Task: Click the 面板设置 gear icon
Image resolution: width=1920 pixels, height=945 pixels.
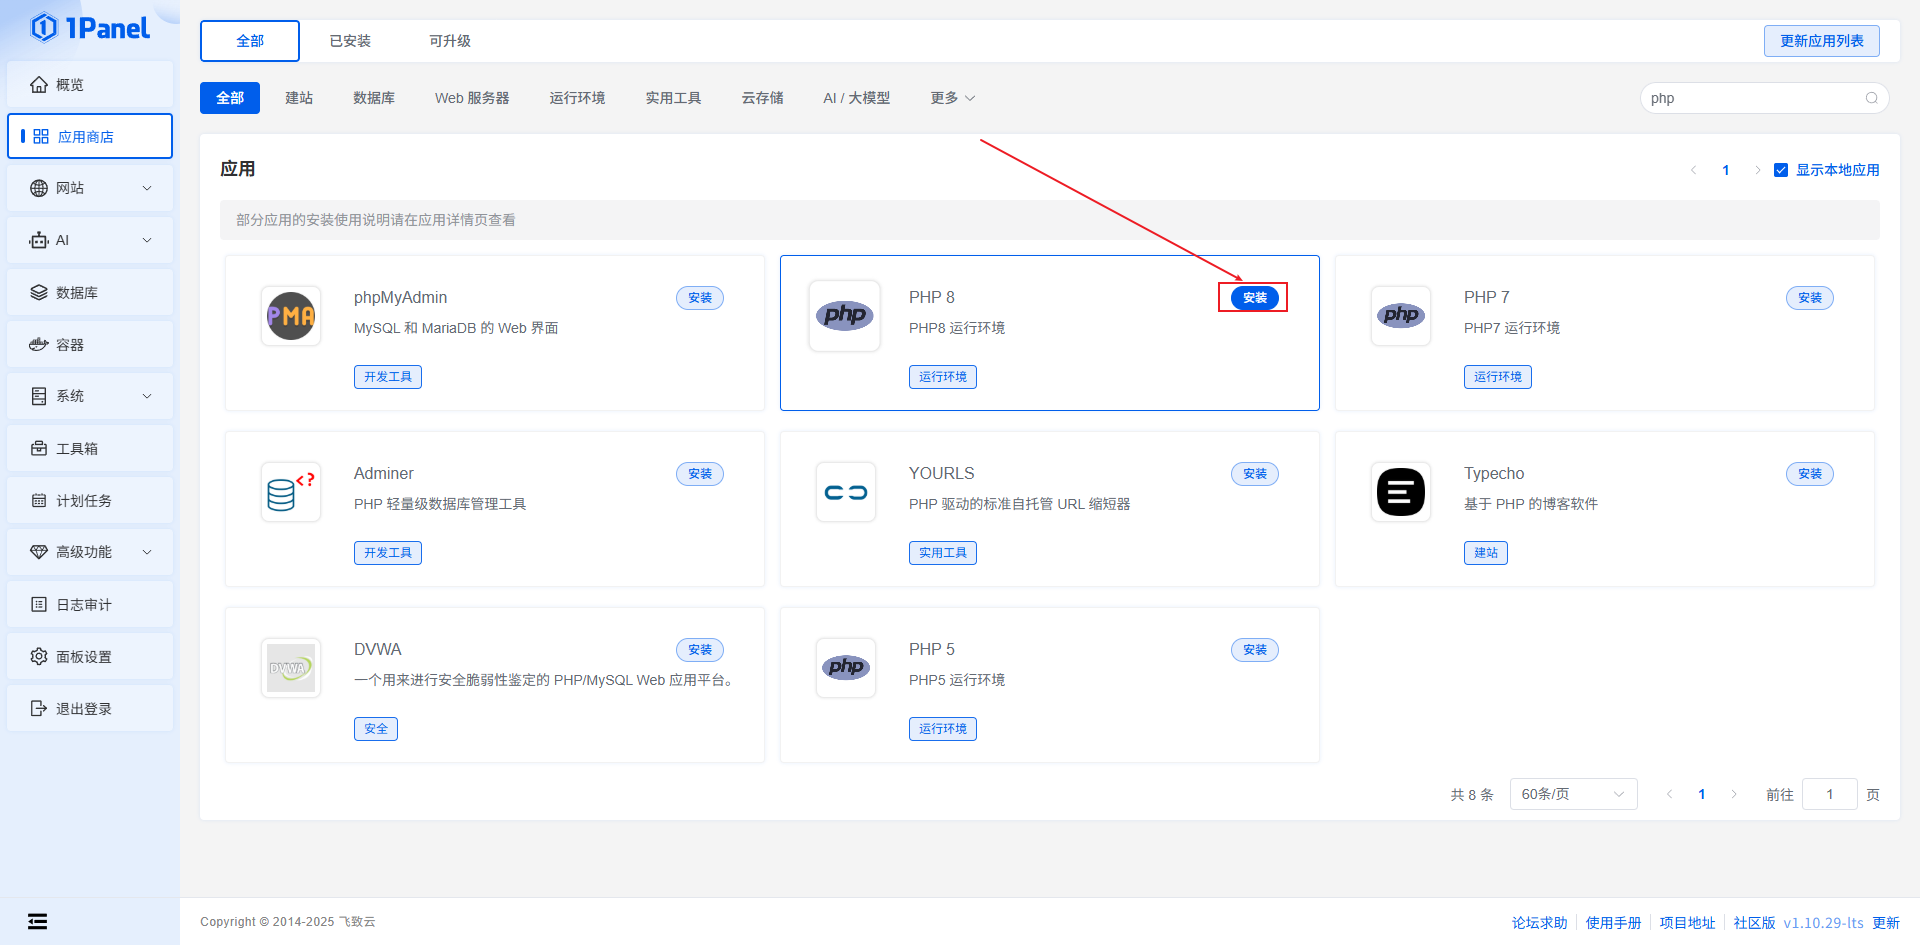Action: coord(39,656)
